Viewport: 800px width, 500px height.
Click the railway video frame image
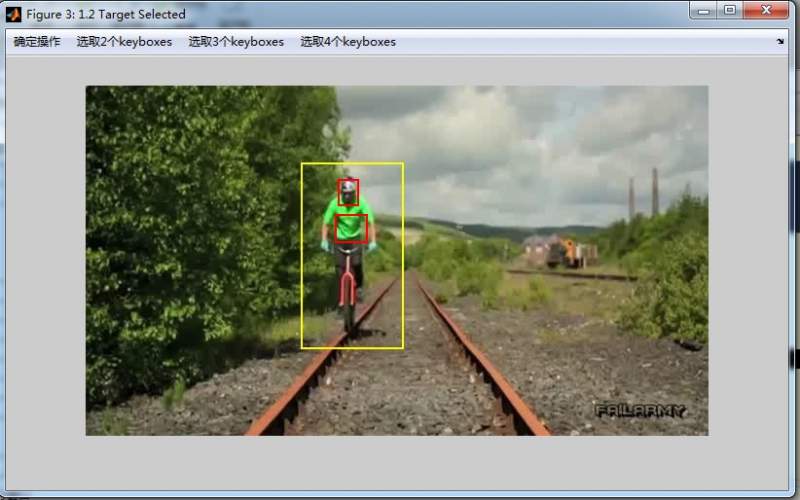(397, 261)
